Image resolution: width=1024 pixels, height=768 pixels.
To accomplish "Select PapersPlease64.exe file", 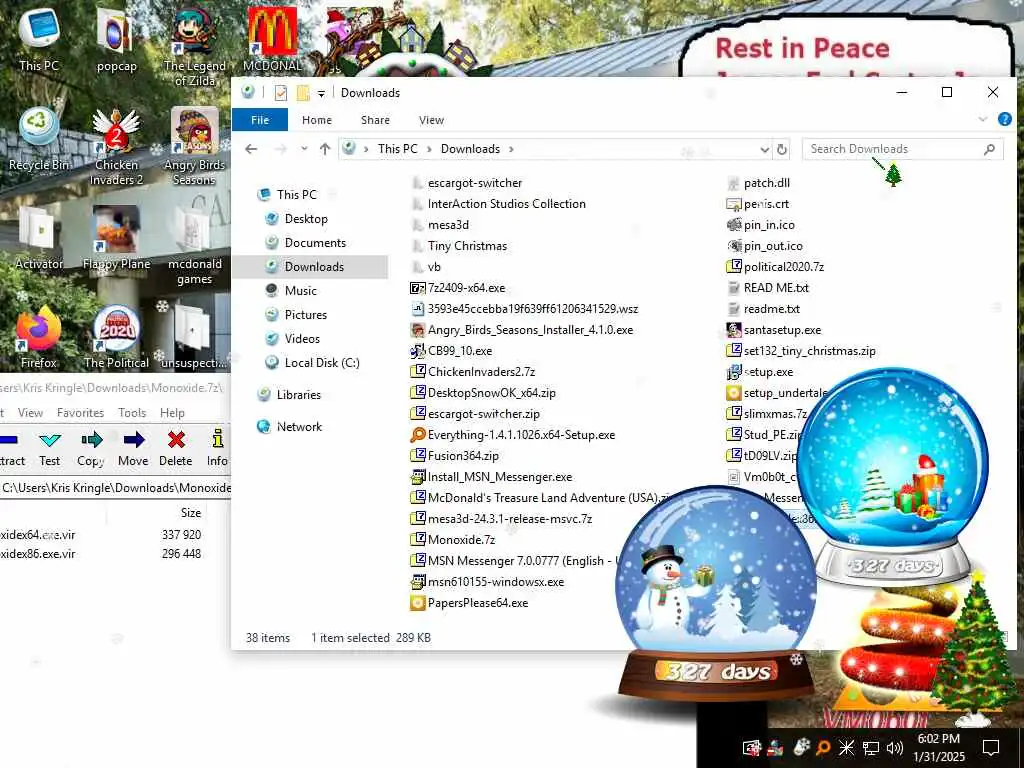I will pyautogui.click(x=478, y=603).
